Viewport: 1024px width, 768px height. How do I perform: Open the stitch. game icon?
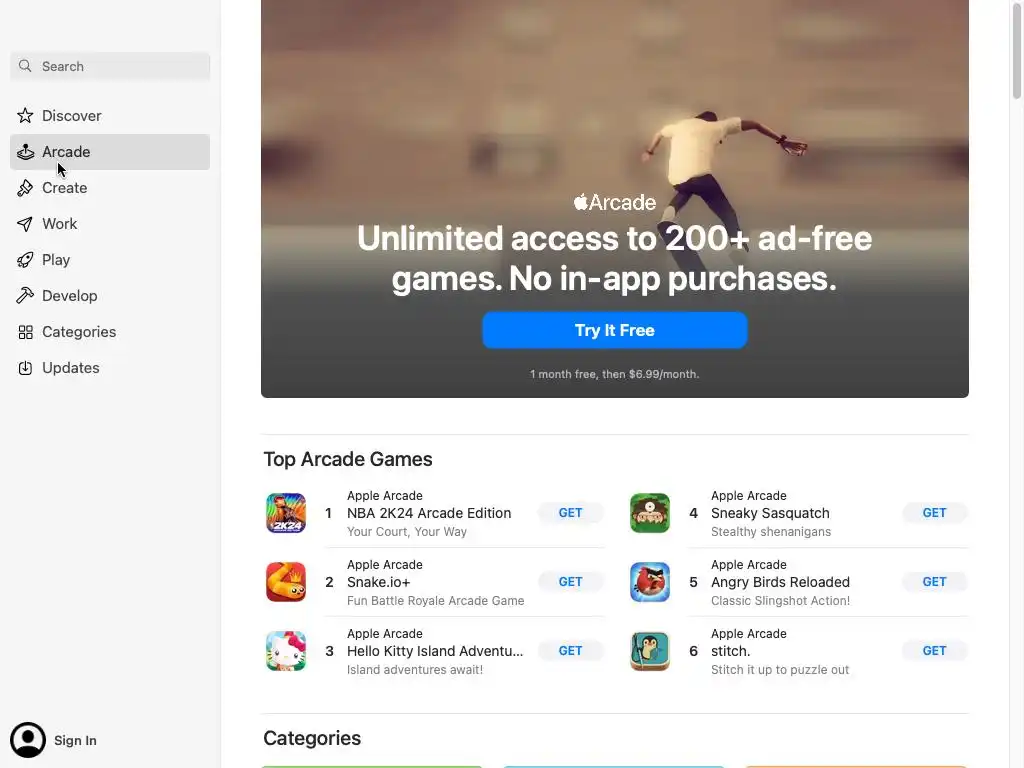coord(650,651)
